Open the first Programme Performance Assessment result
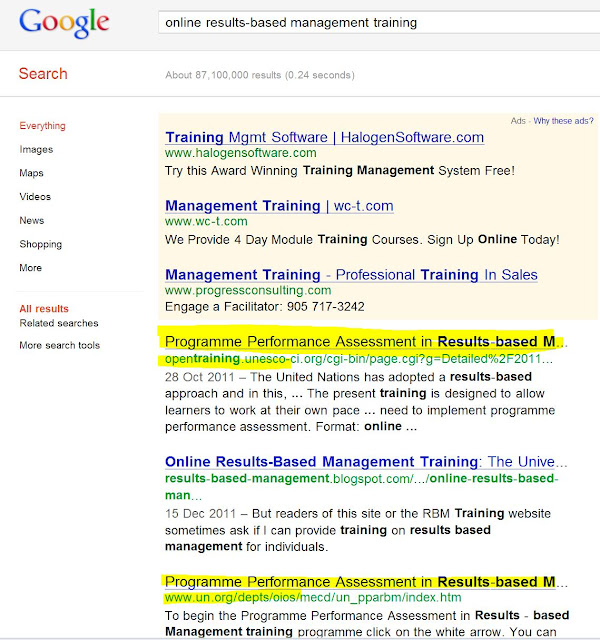The width and height of the screenshot is (600, 640). [366, 341]
